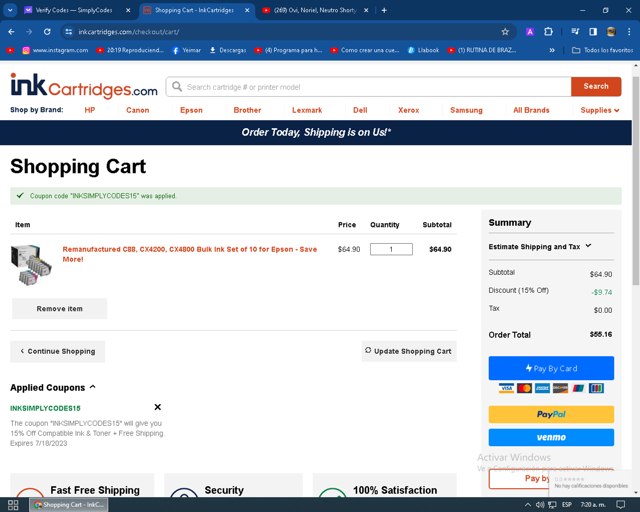This screenshot has height=512, width=640.
Task: Open the www.instagram.com bookmark
Action: click(x=55, y=50)
